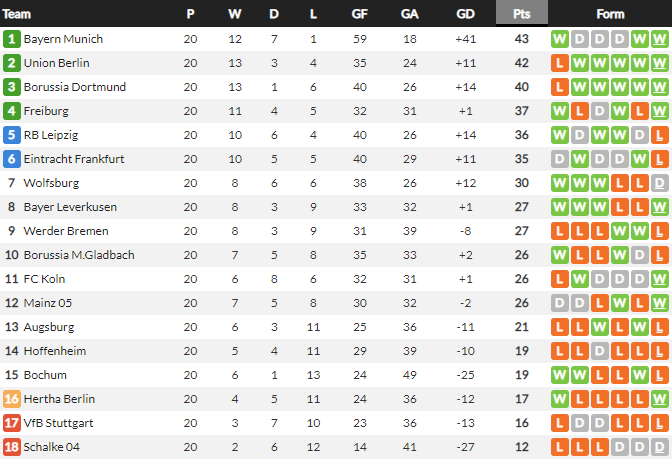
Task: Sort table by GD column header
Action: click(465, 14)
